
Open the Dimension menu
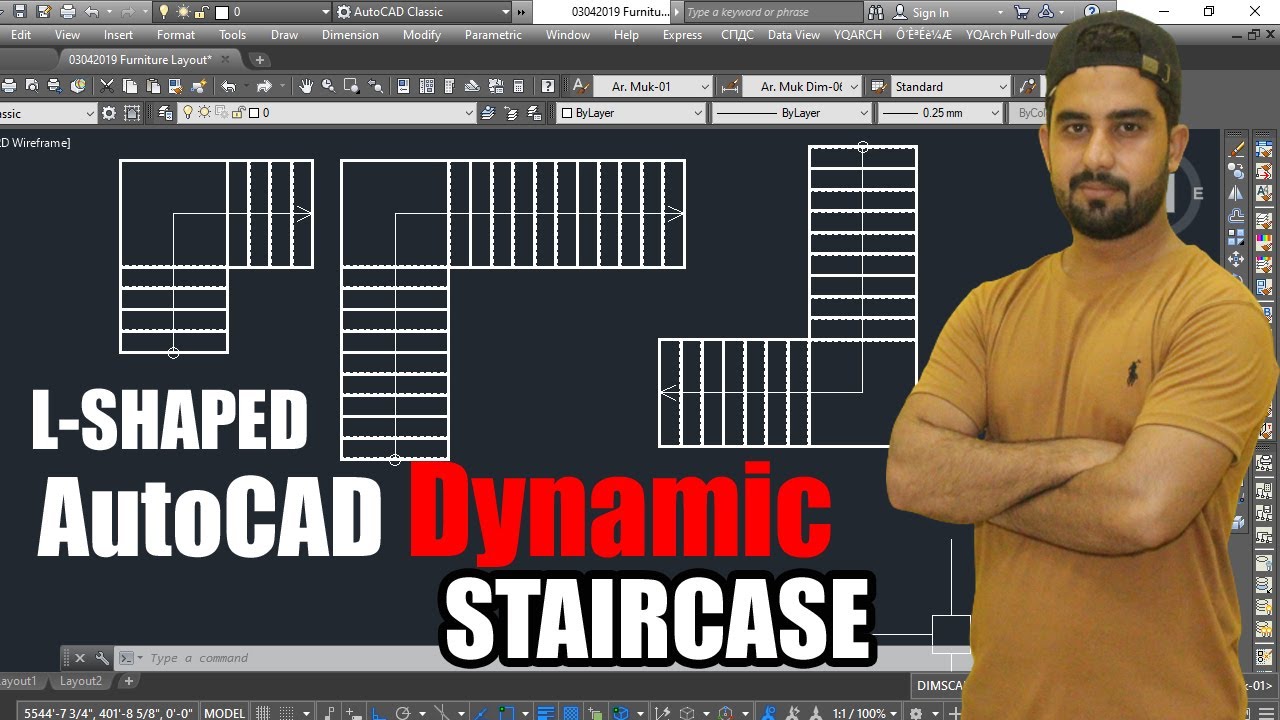[350, 35]
